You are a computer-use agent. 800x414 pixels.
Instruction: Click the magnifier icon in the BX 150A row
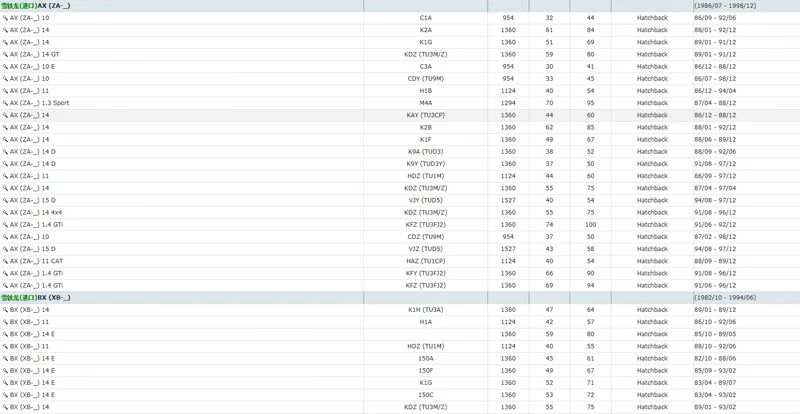coord(5,358)
